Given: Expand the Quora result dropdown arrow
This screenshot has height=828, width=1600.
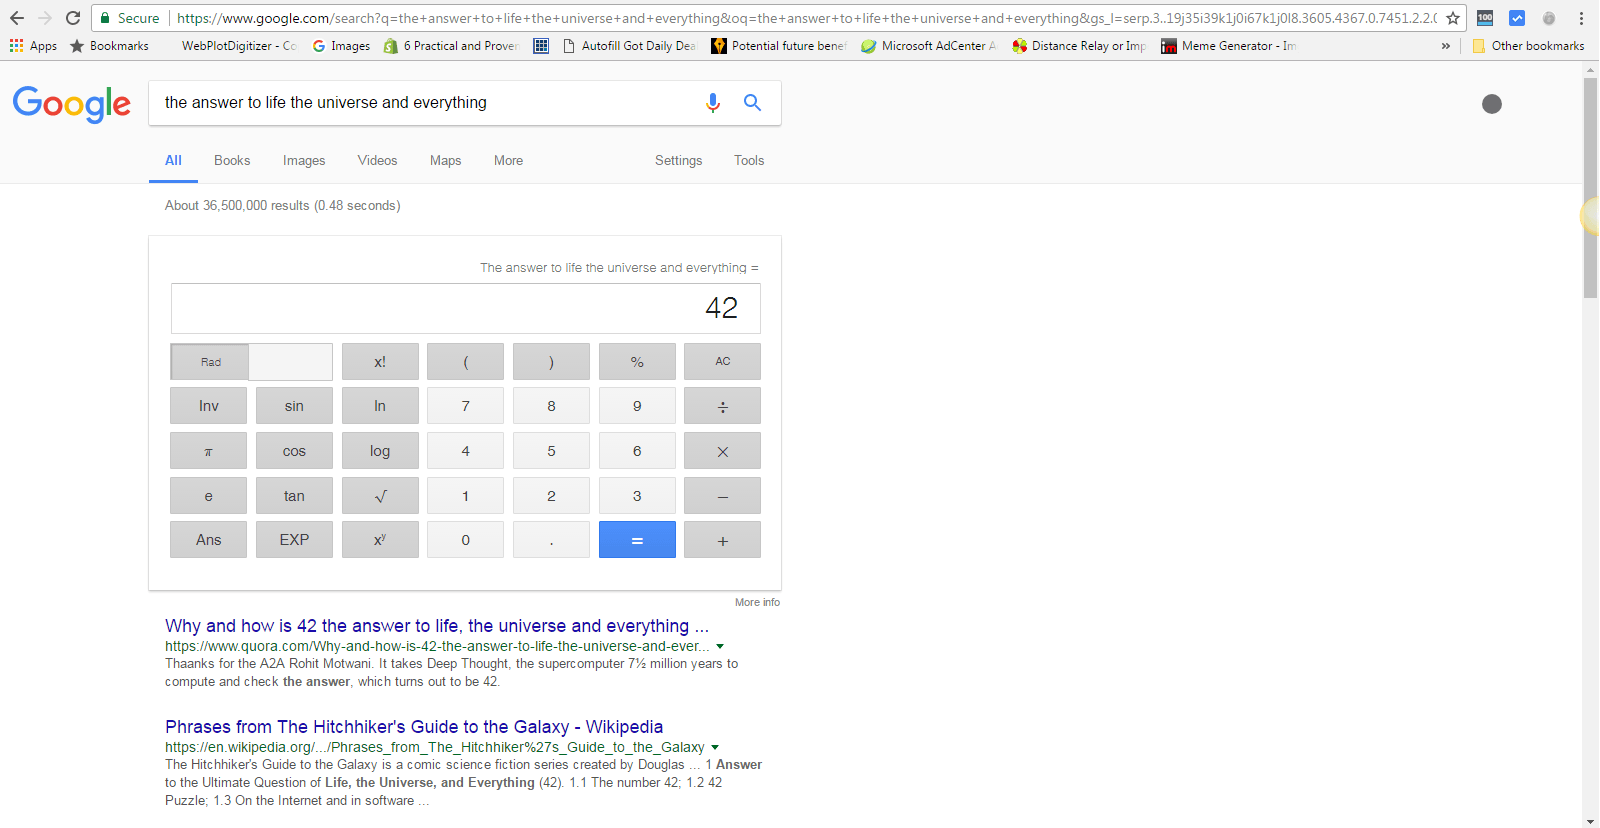Looking at the screenshot, I should [720, 646].
